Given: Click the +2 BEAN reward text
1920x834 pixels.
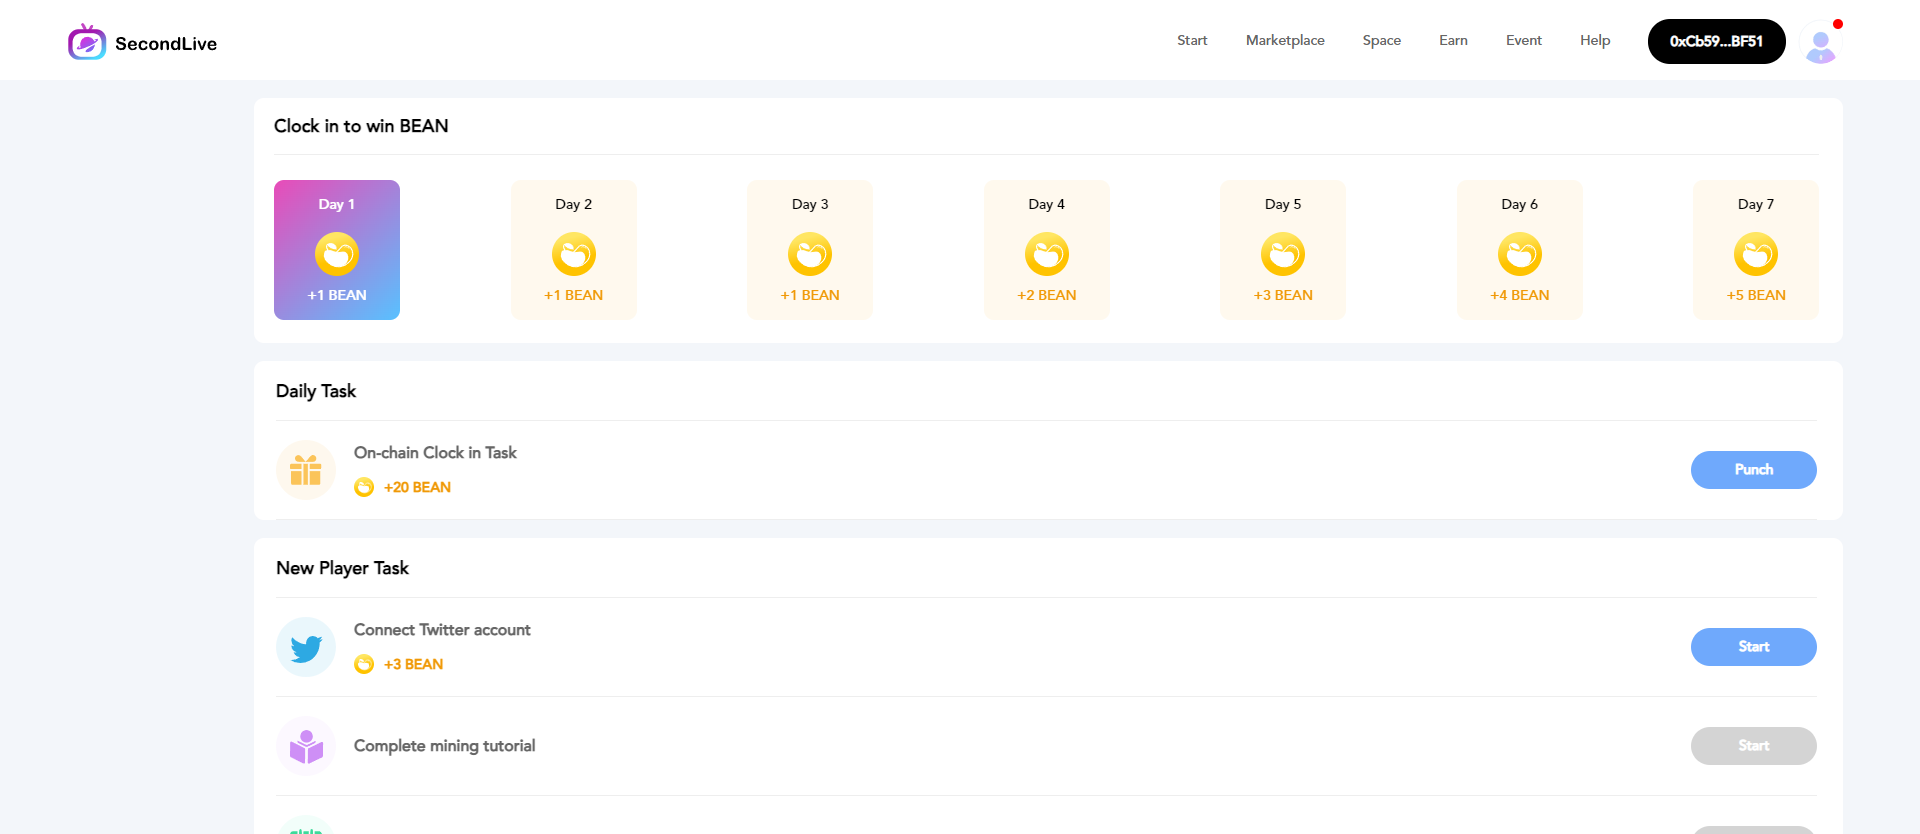Looking at the screenshot, I should coord(1047,295).
